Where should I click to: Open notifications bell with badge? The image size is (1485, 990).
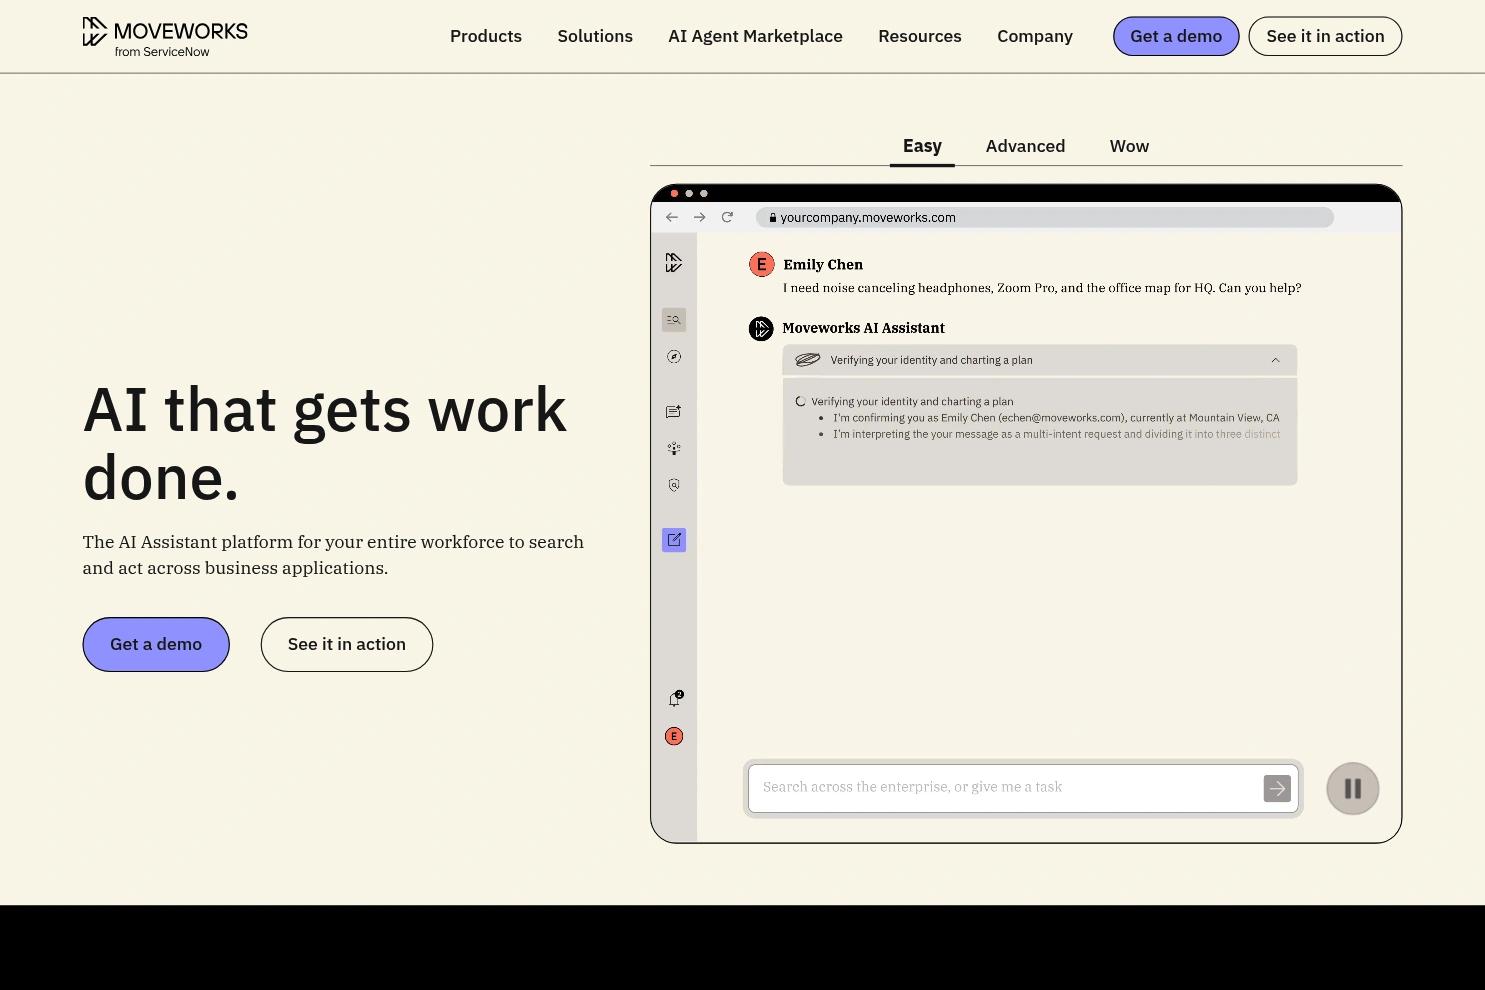click(675, 699)
